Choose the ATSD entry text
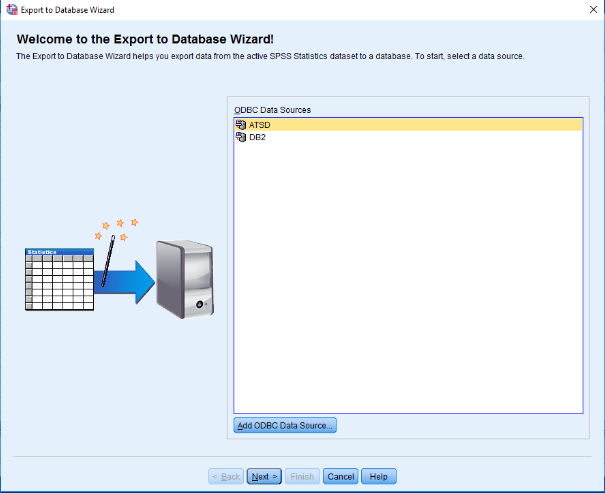605x493 pixels. 260,125
